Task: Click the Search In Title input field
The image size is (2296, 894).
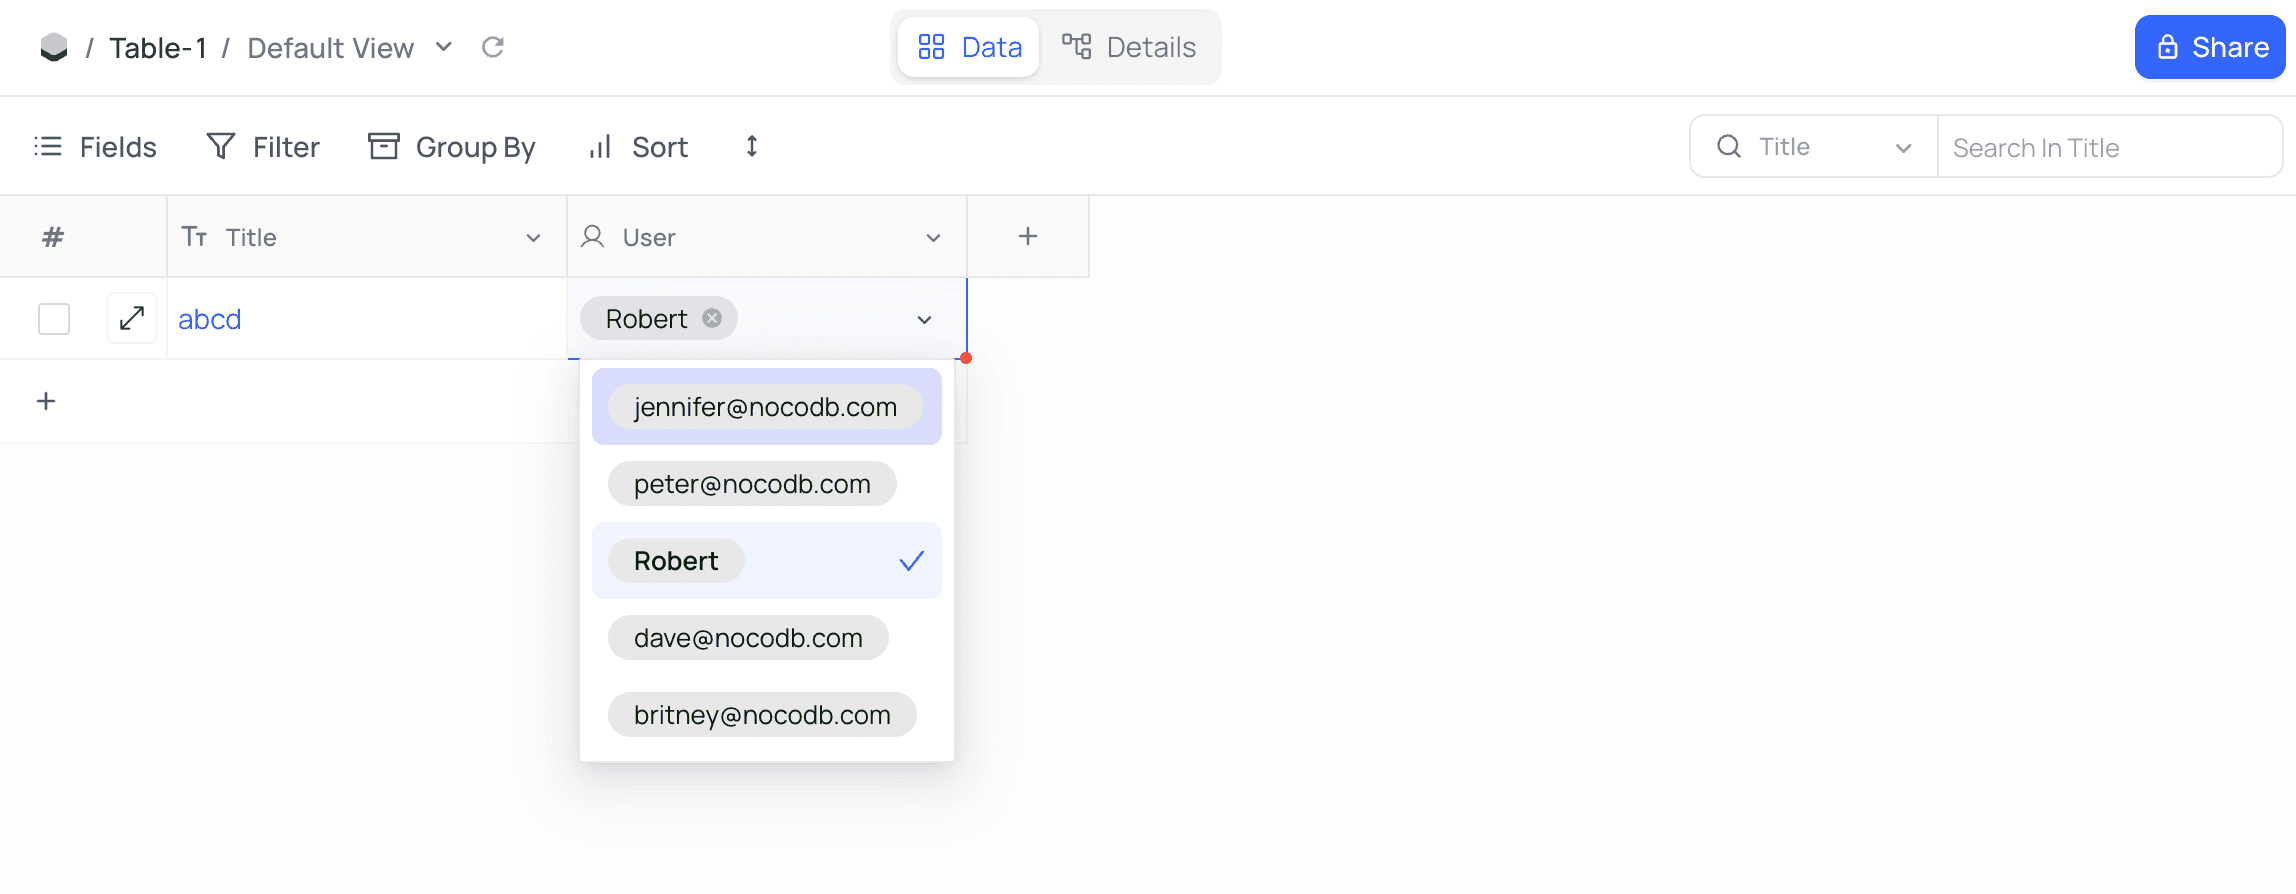Action: pos(2108,148)
